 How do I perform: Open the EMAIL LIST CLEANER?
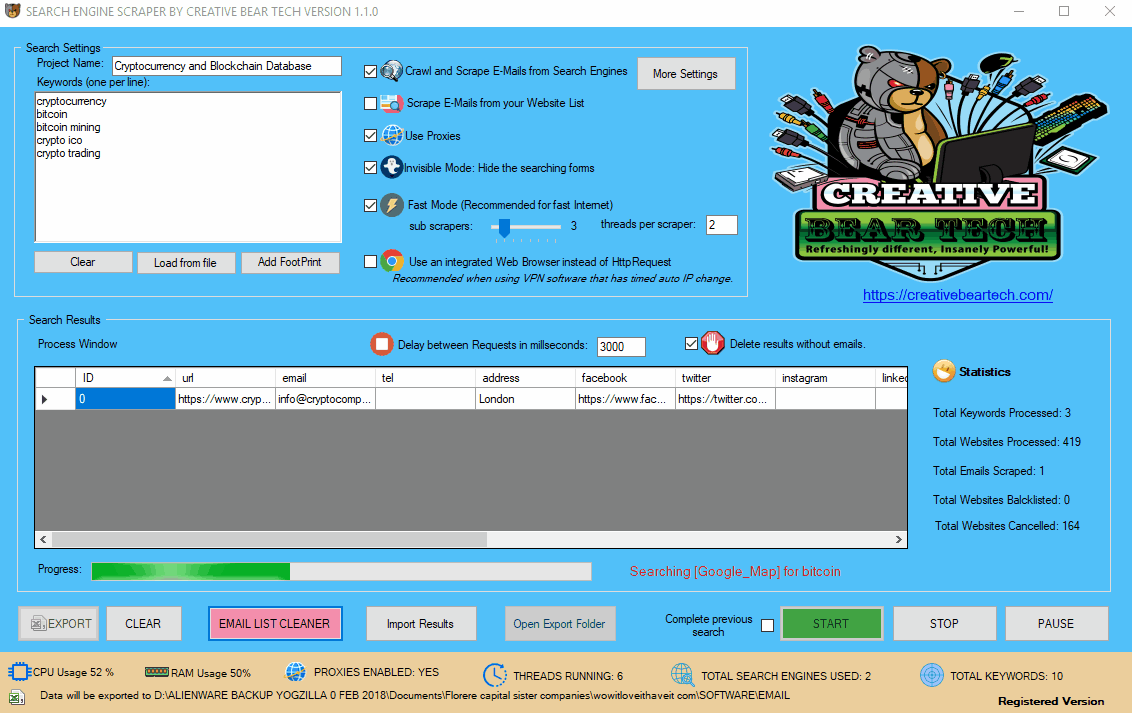(x=275, y=624)
